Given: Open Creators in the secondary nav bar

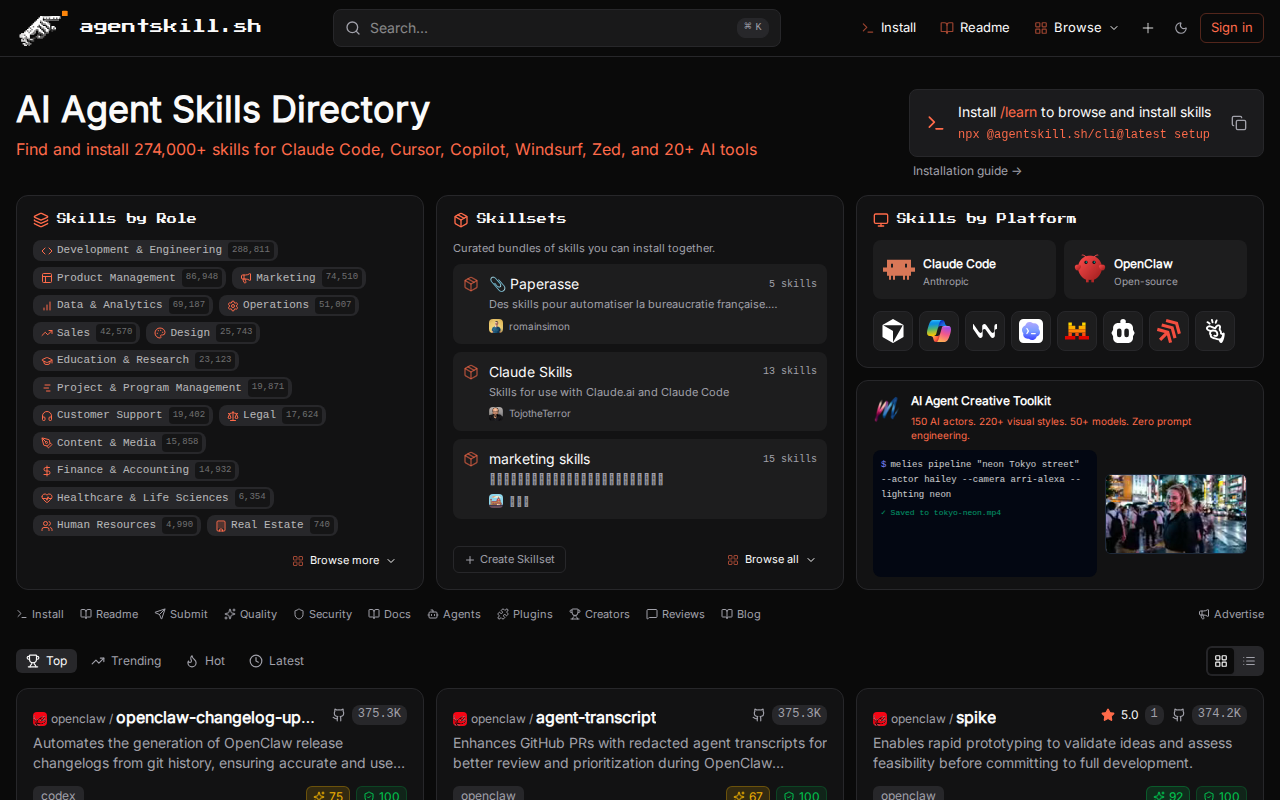Looking at the screenshot, I should pyautogui.click(x=599, y=614).
